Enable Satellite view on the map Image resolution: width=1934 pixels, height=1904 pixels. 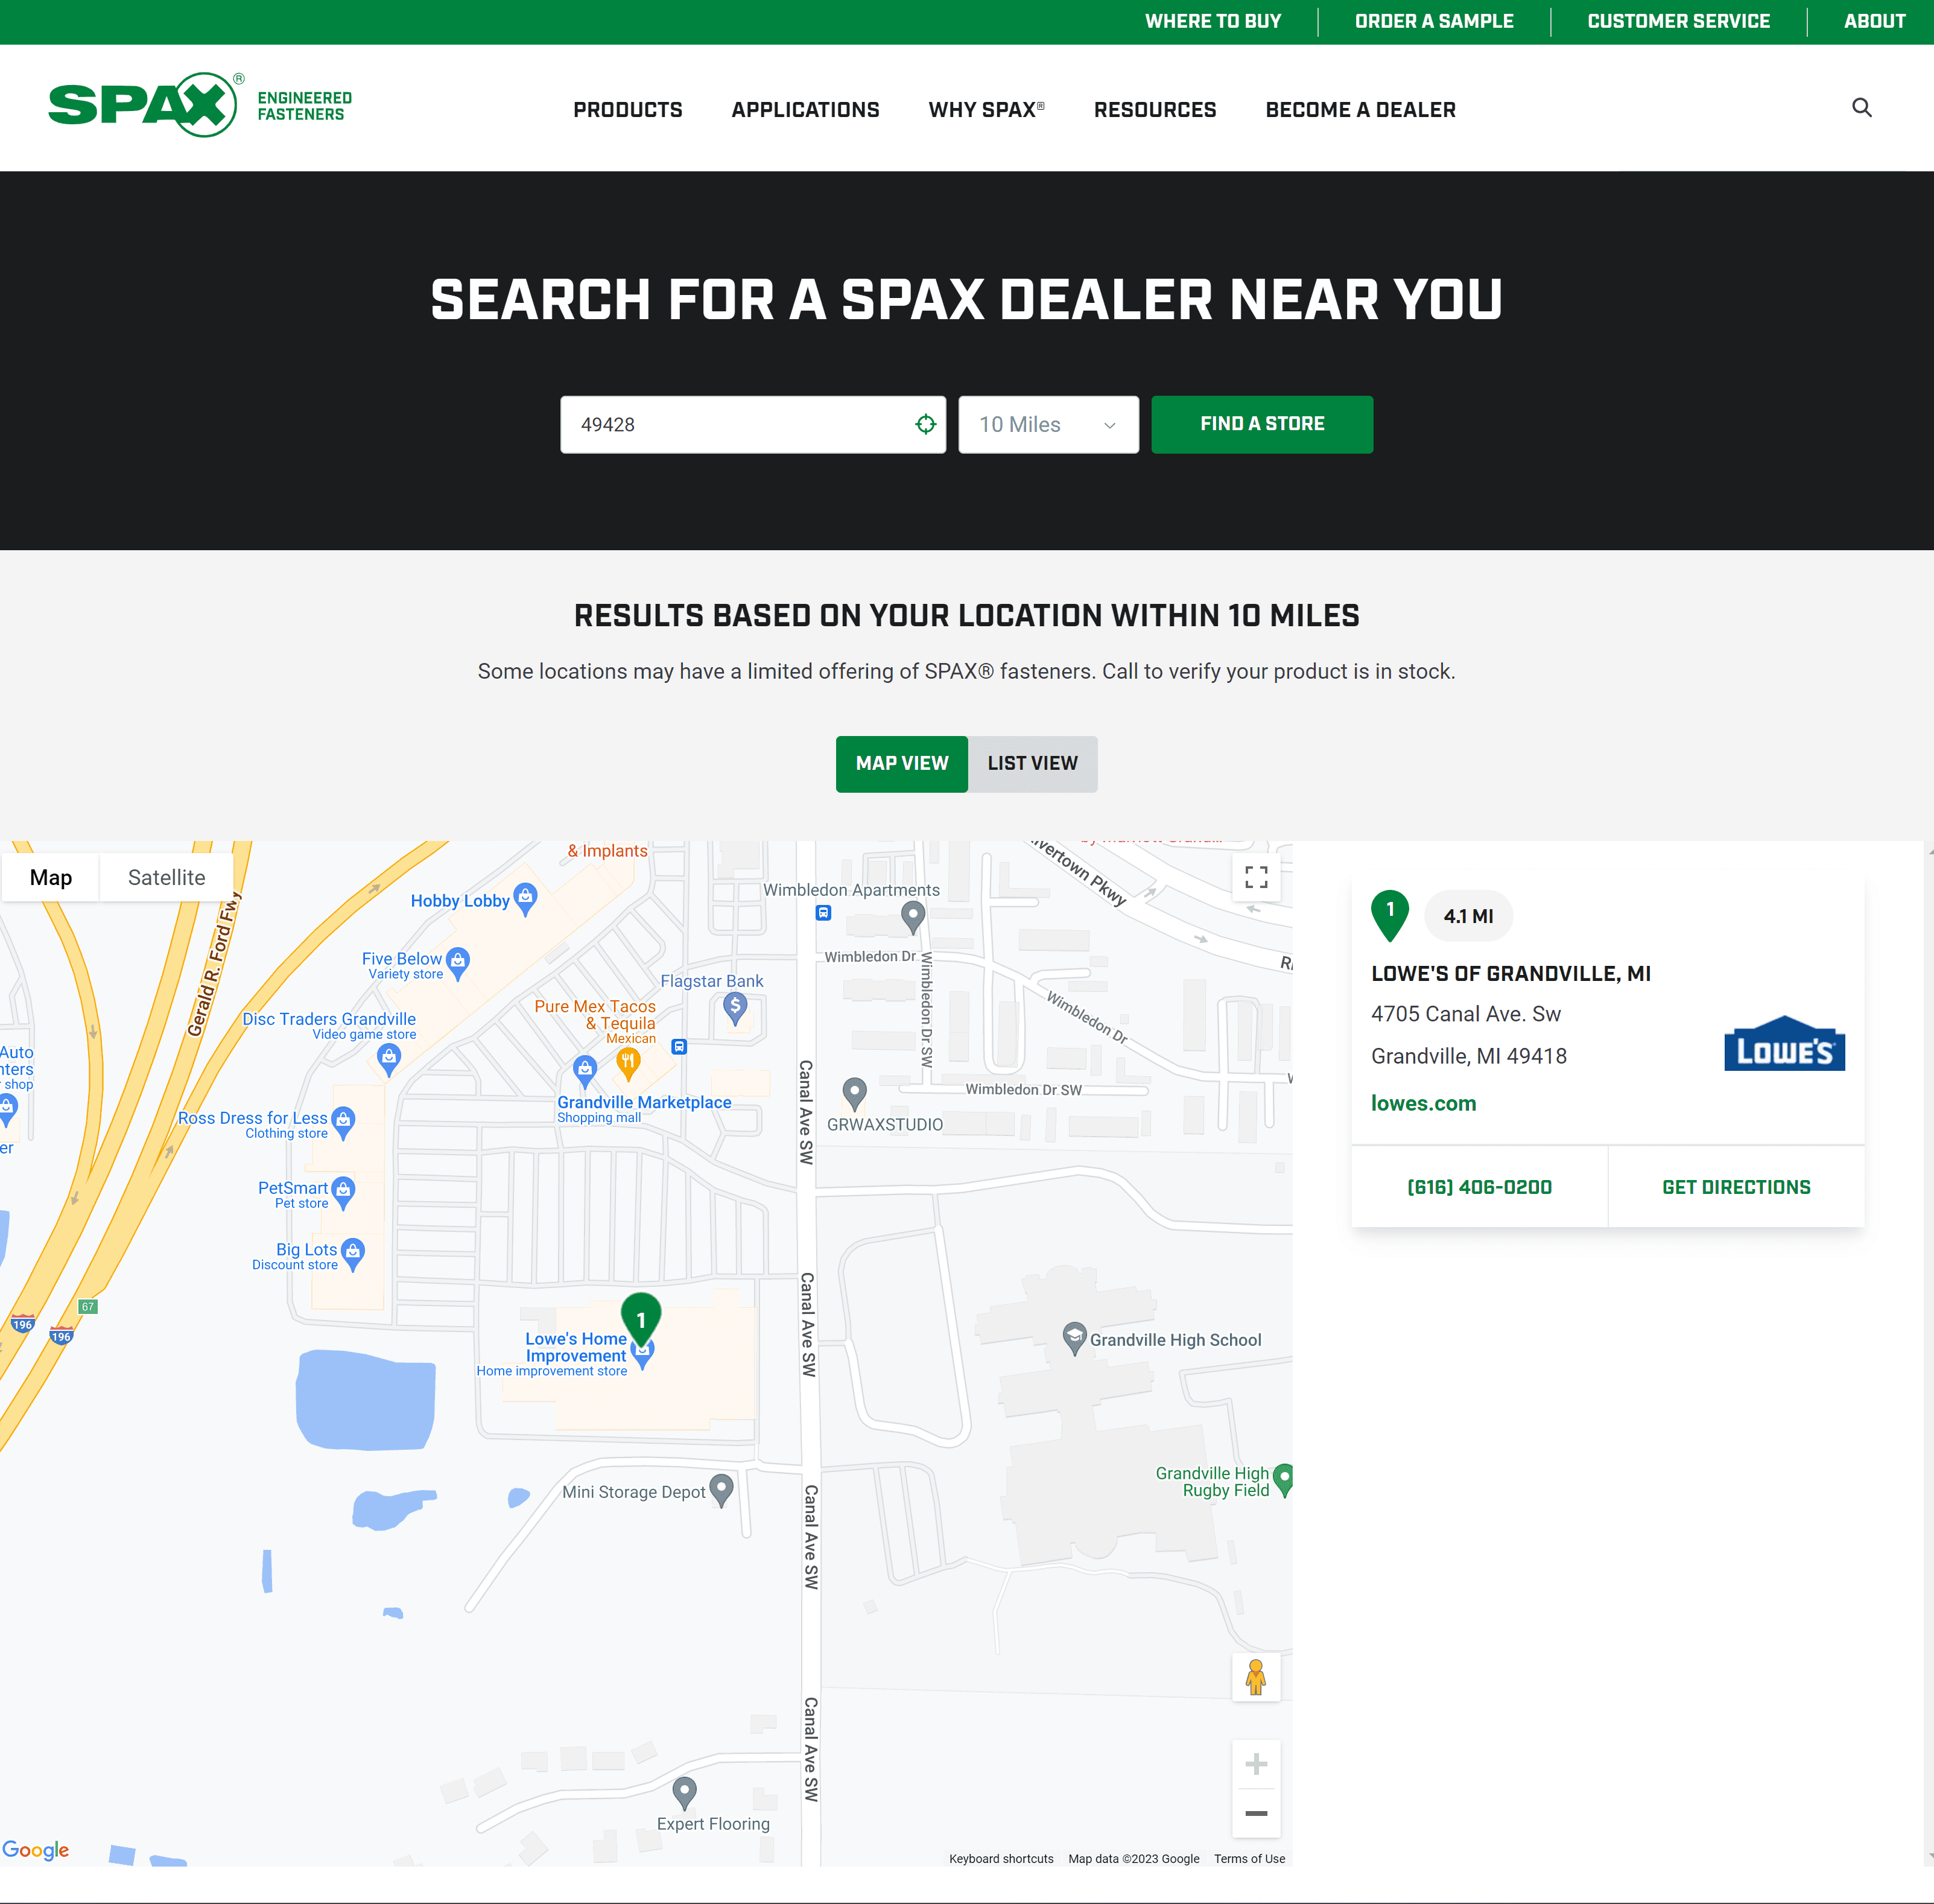pos(166,877)
